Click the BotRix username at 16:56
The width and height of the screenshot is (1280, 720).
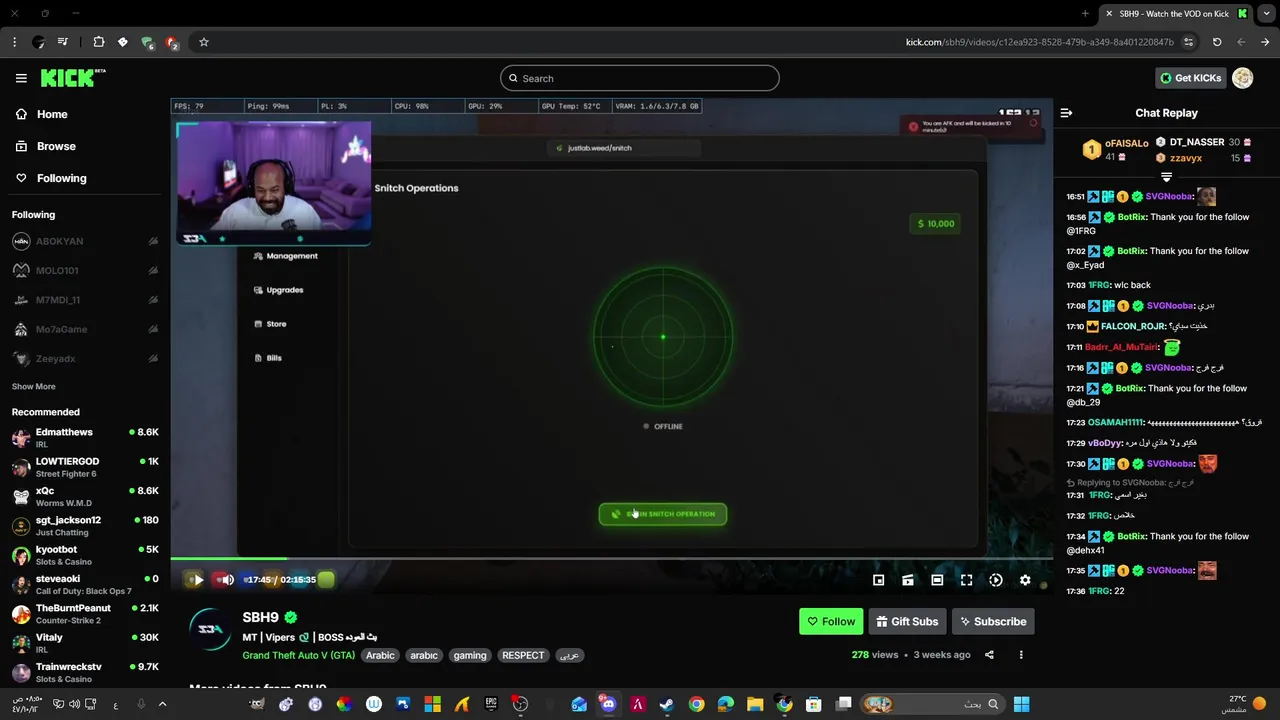coord(1131,217)
